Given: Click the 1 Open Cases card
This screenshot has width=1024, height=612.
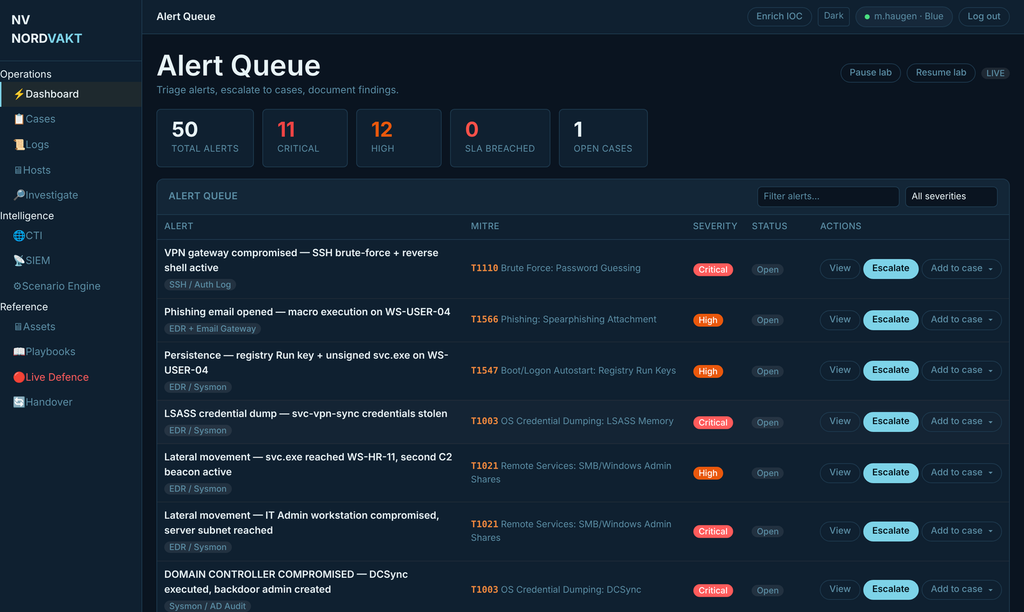Looking at the screenshot, I should 603,138.
